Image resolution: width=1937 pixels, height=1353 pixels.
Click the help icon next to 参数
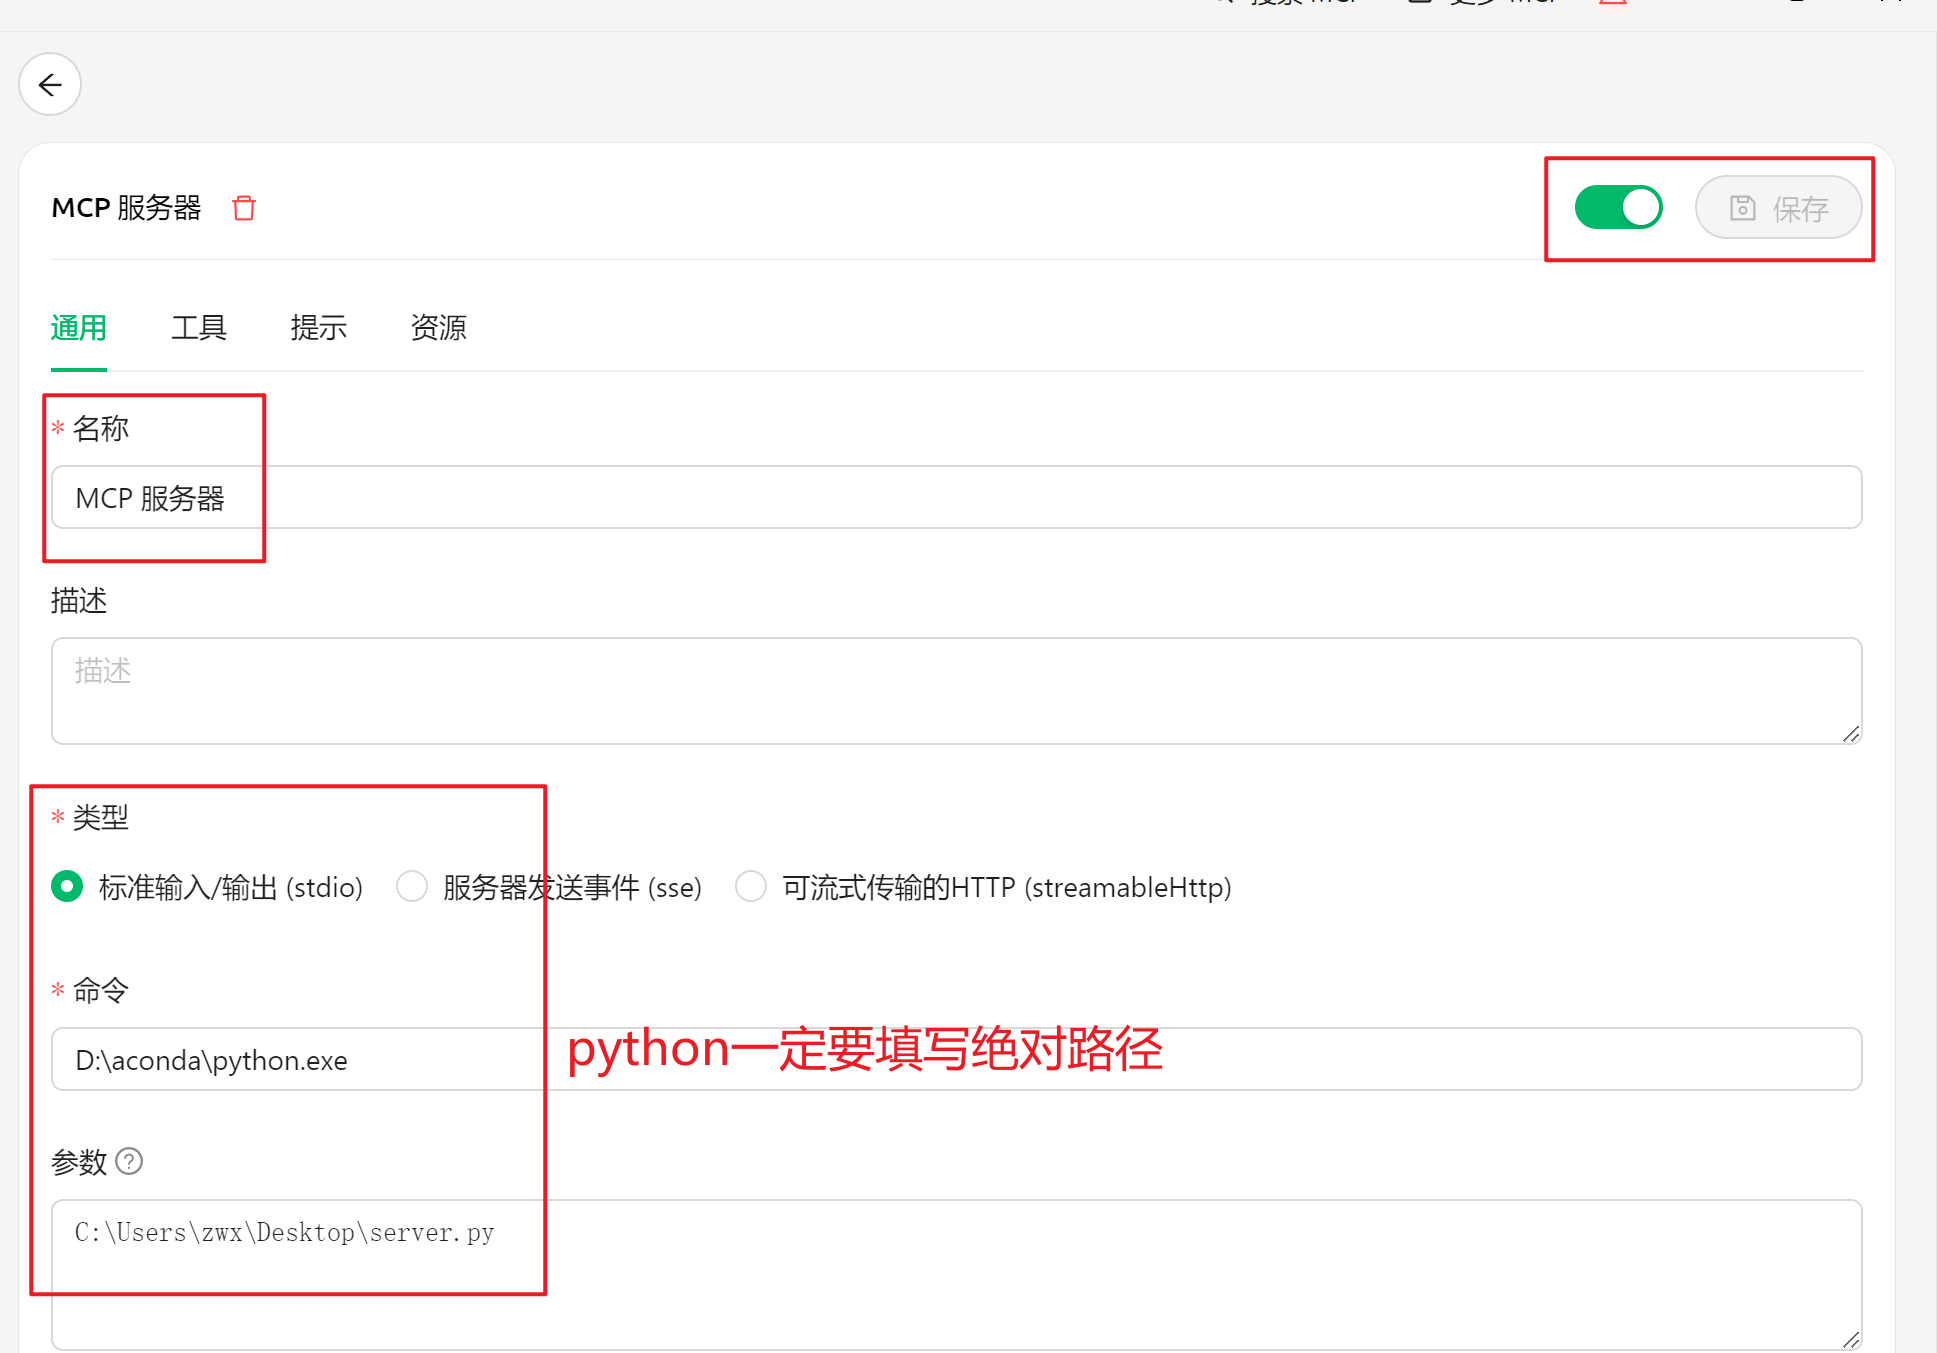point(129,1161)
